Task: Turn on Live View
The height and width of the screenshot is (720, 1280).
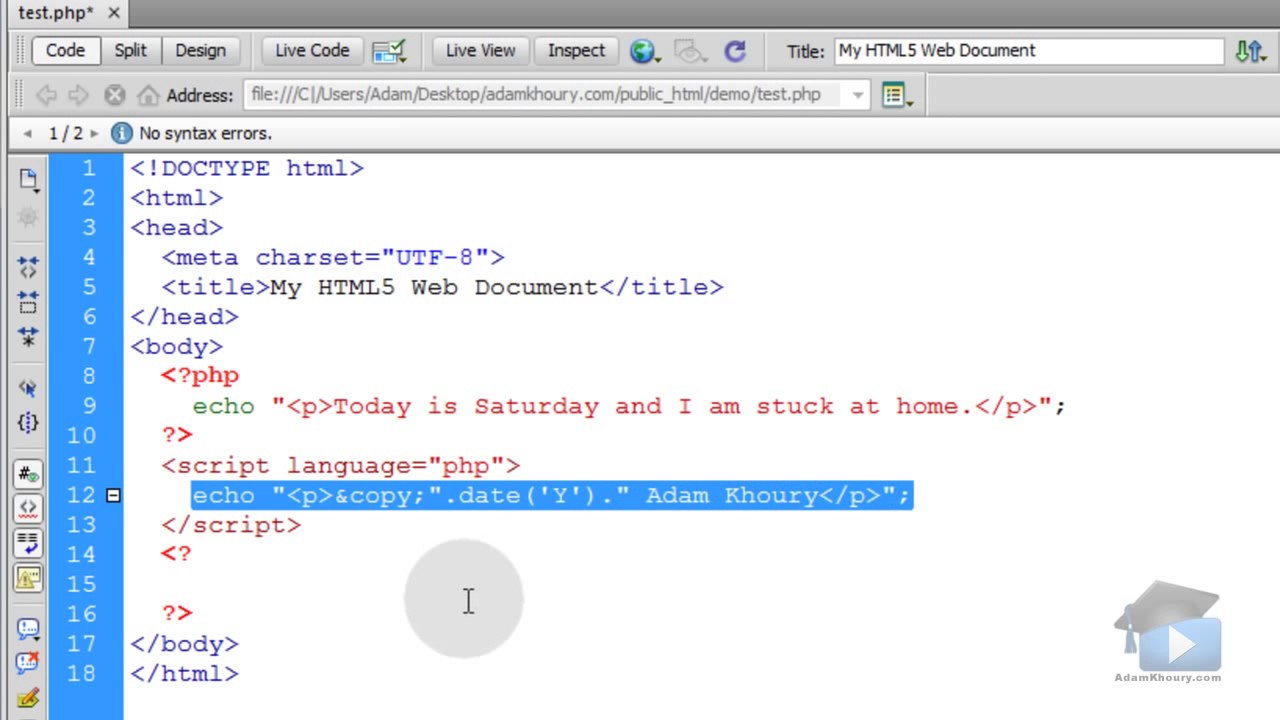Action: [x=480, y=50]
